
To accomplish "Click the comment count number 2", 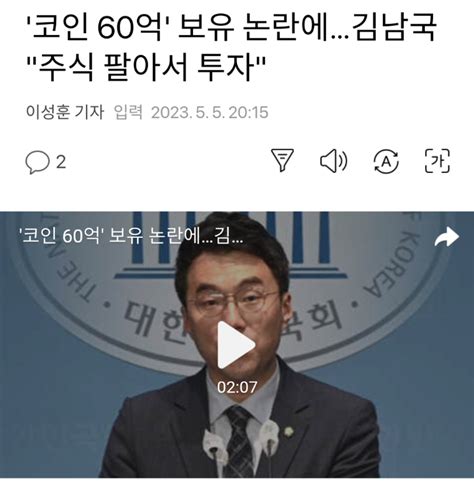I will coord(61,162).
